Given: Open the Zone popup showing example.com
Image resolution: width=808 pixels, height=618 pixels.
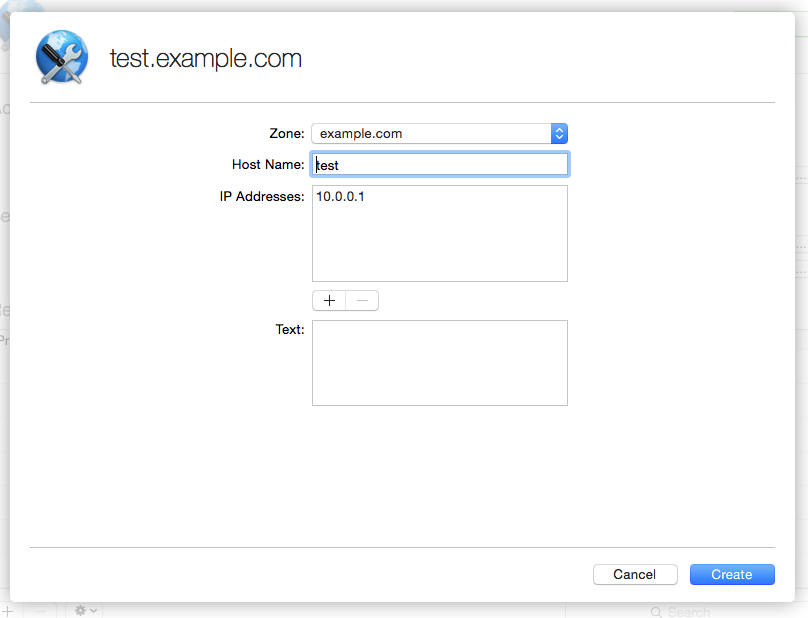Looking at the screenshot, I should [x=440, y=133].
